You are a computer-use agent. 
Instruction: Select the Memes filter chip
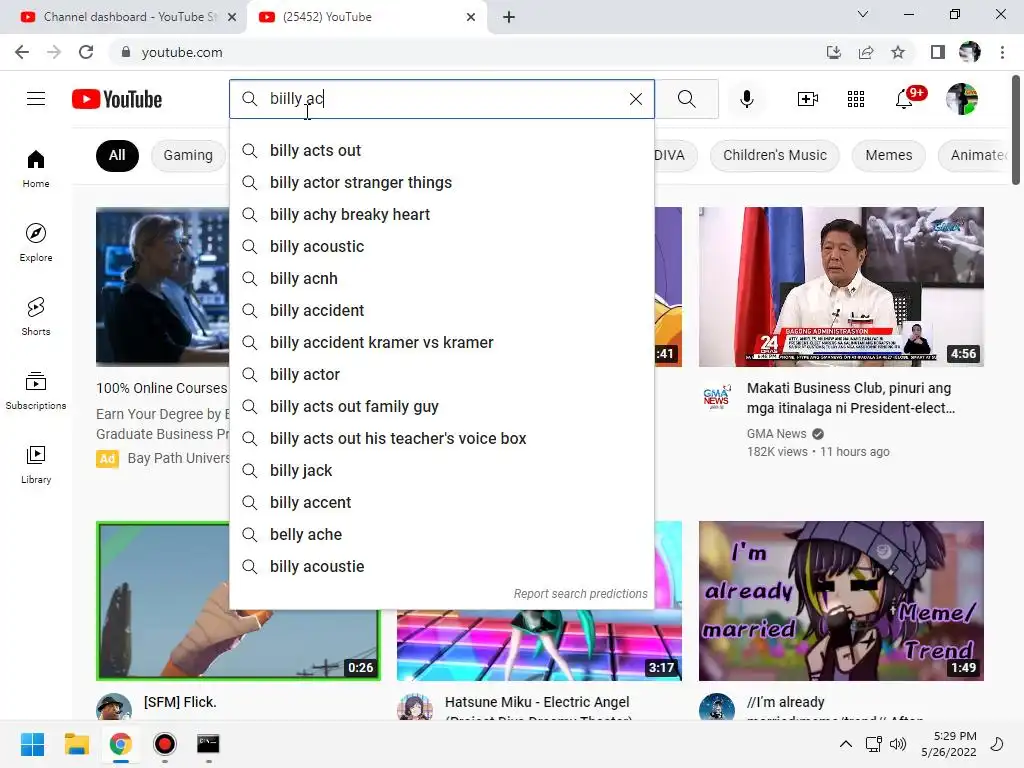(888, 155)
